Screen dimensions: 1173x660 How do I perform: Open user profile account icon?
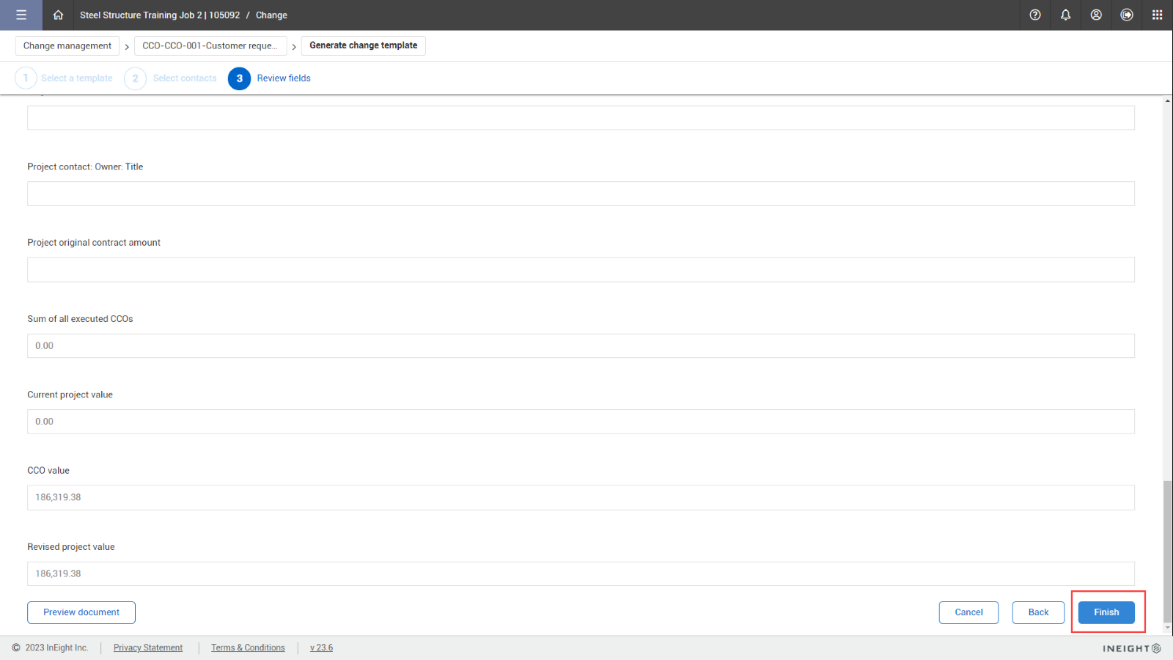[x=1096, y=15]
